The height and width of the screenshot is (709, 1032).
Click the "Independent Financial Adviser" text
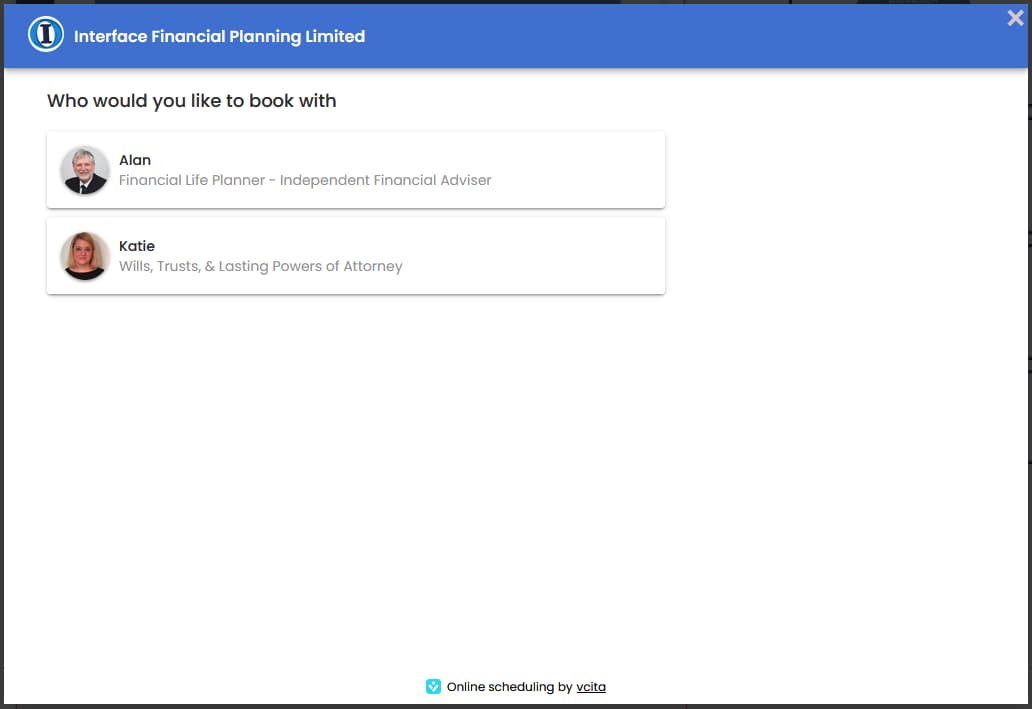(x=386, y=180)
